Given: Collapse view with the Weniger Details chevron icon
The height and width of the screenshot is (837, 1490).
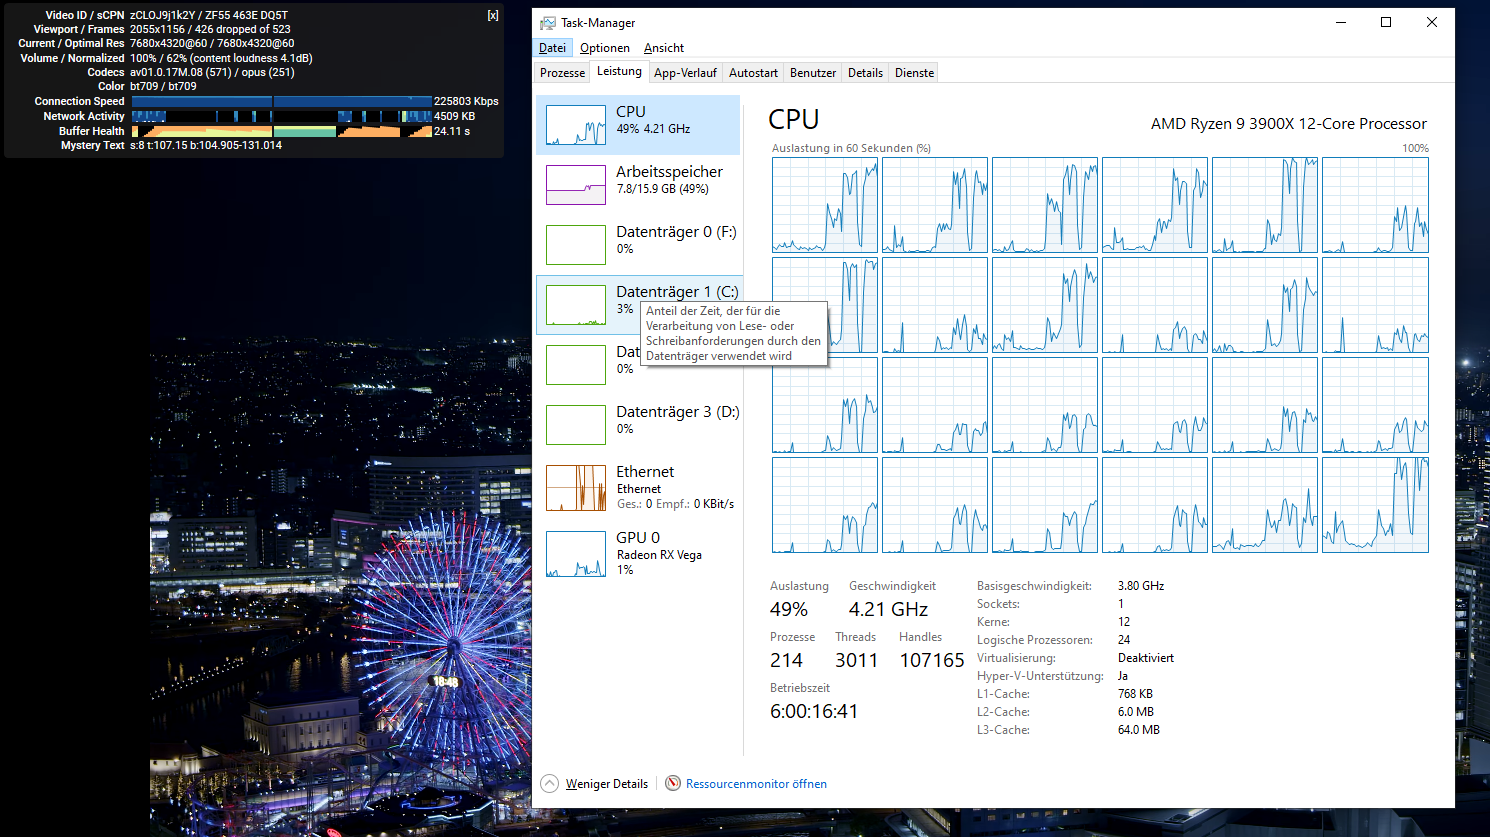Looking at the screenshot, I should pos(549,783).
